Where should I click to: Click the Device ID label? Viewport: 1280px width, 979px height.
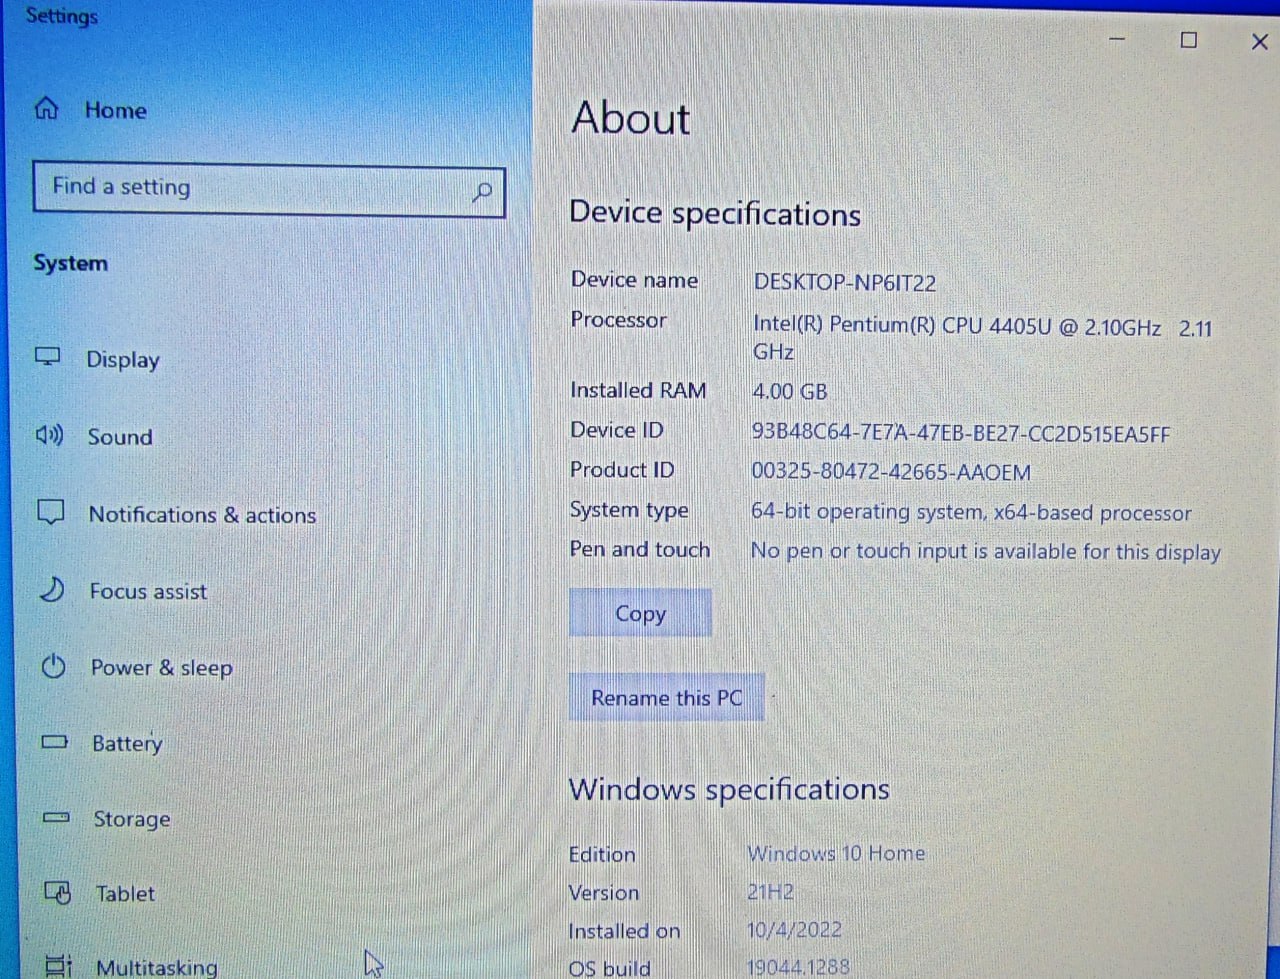tap(617, 430)
